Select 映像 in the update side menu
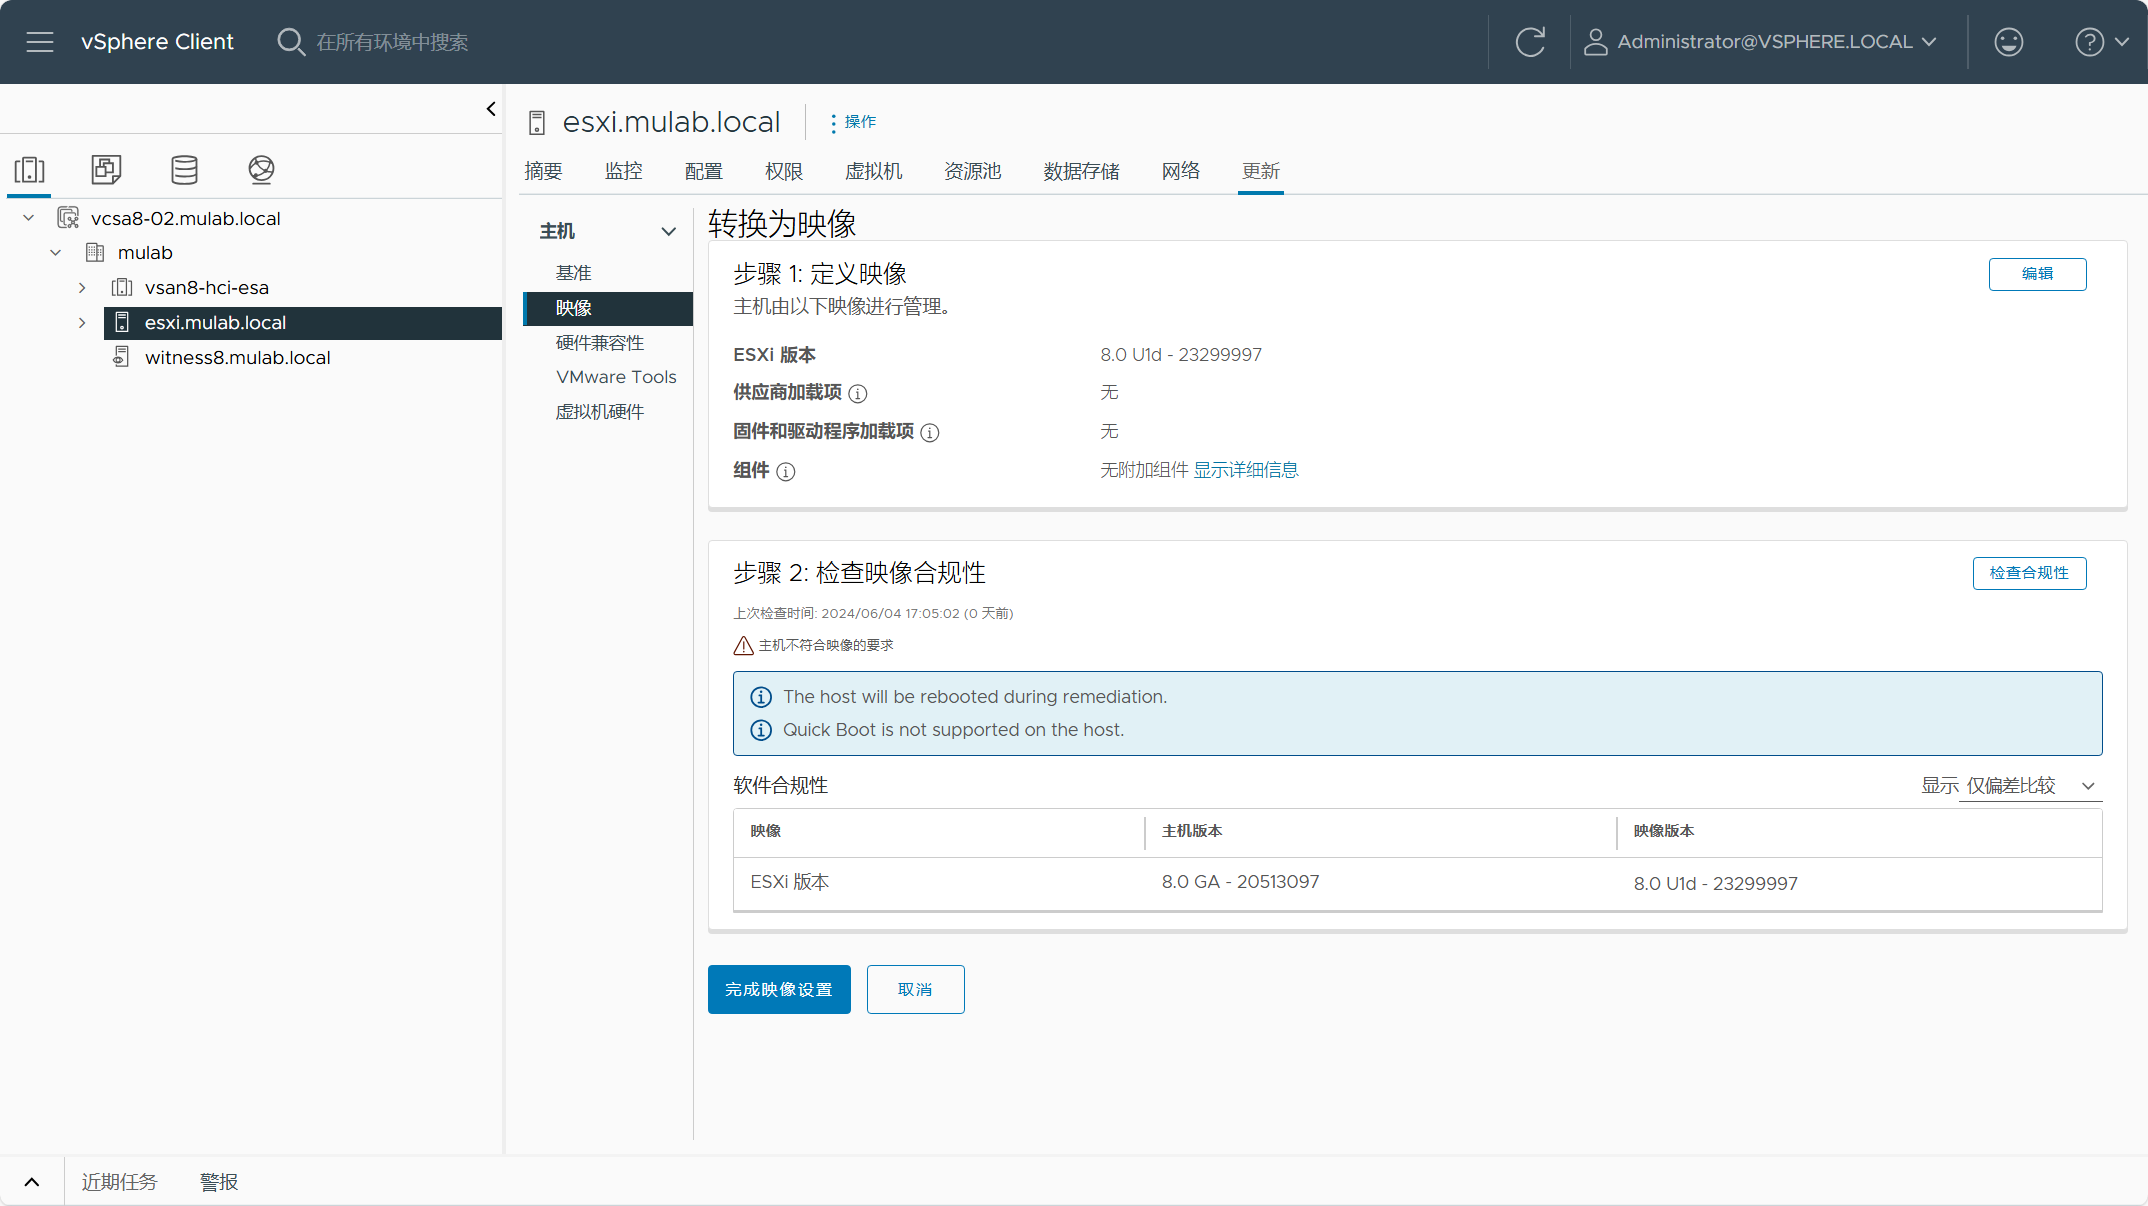The width and height of the screenshot is (2148, 1206). [607, 308]
